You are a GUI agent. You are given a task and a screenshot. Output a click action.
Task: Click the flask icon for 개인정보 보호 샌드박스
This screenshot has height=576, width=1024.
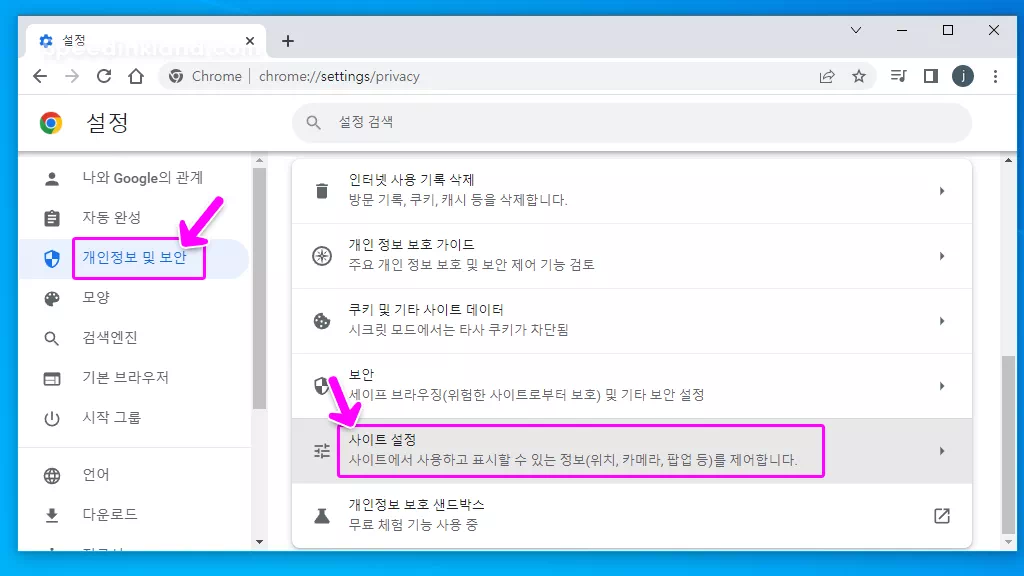tap(321, 516)
